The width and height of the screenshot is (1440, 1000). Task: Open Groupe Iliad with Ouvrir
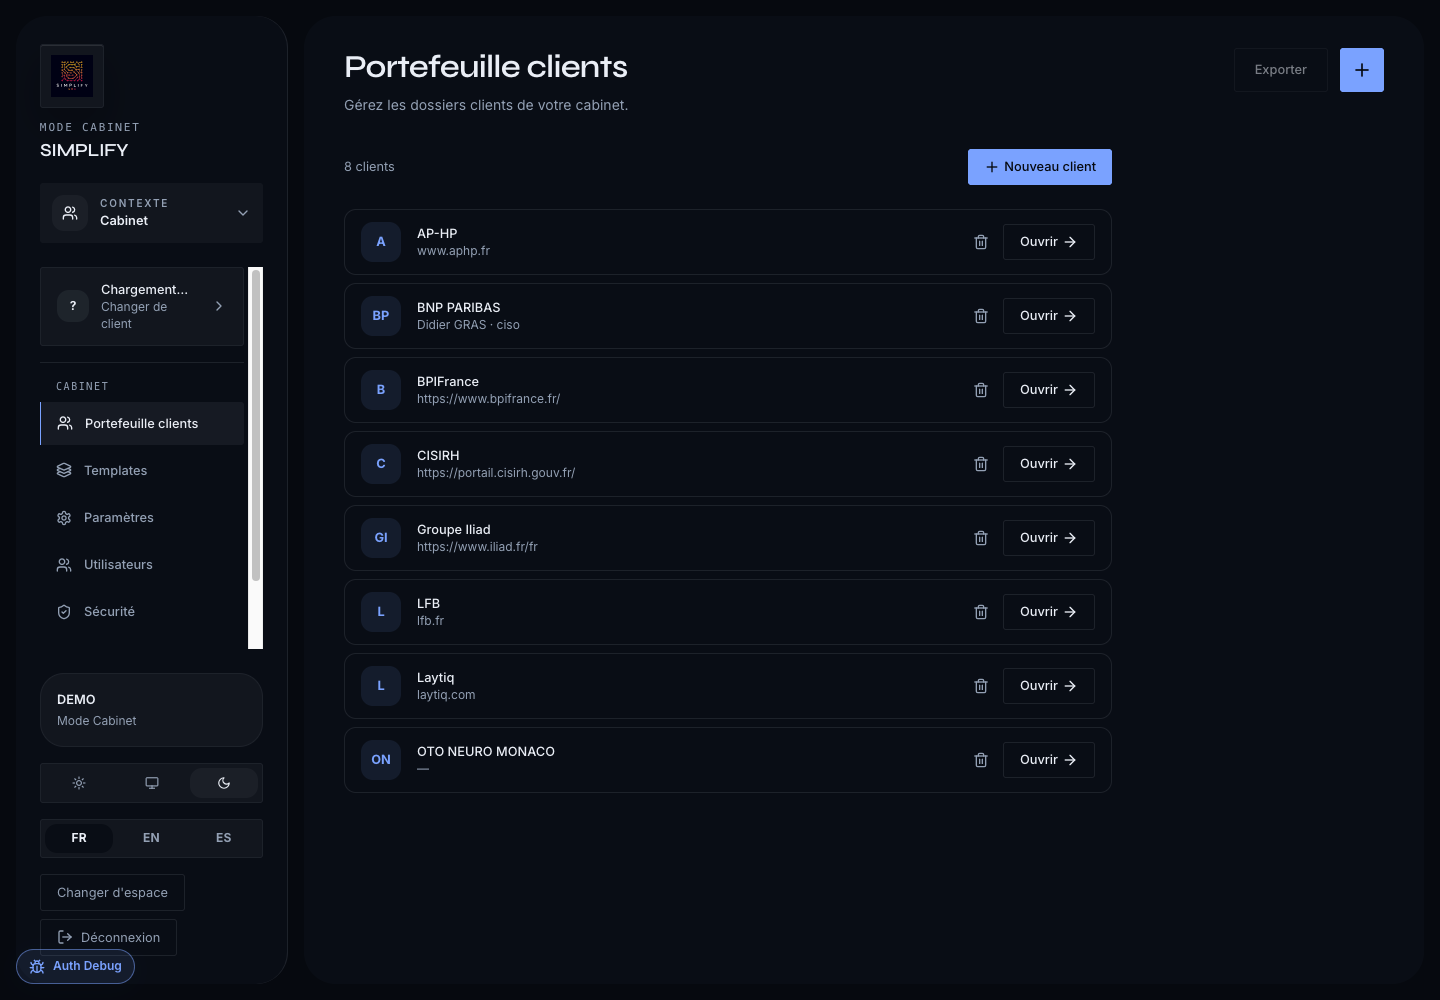pyautogui.click(x=1049, y=538)
